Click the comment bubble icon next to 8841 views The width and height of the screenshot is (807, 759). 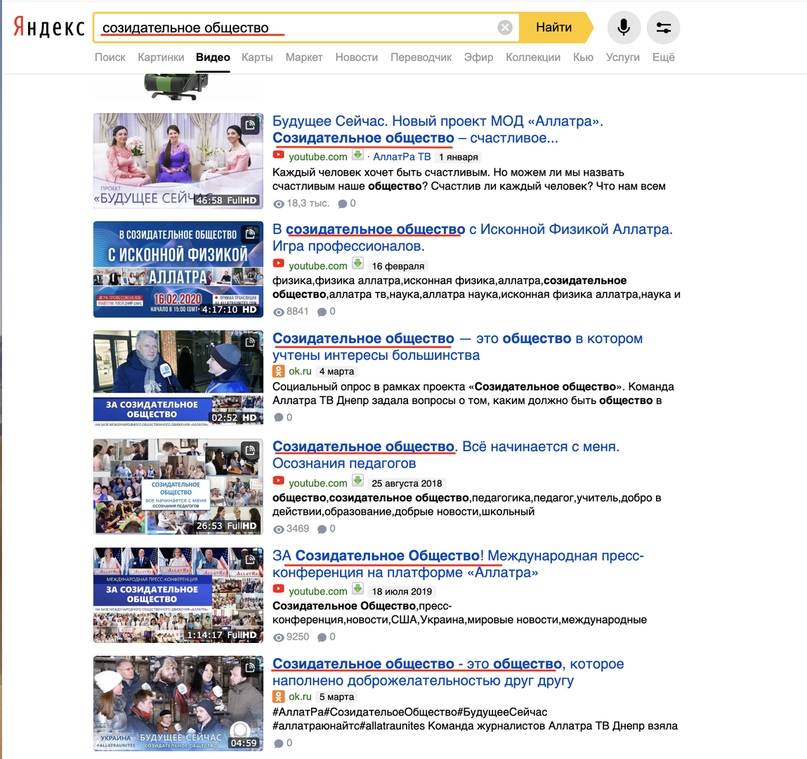click(x=322, y=312)
